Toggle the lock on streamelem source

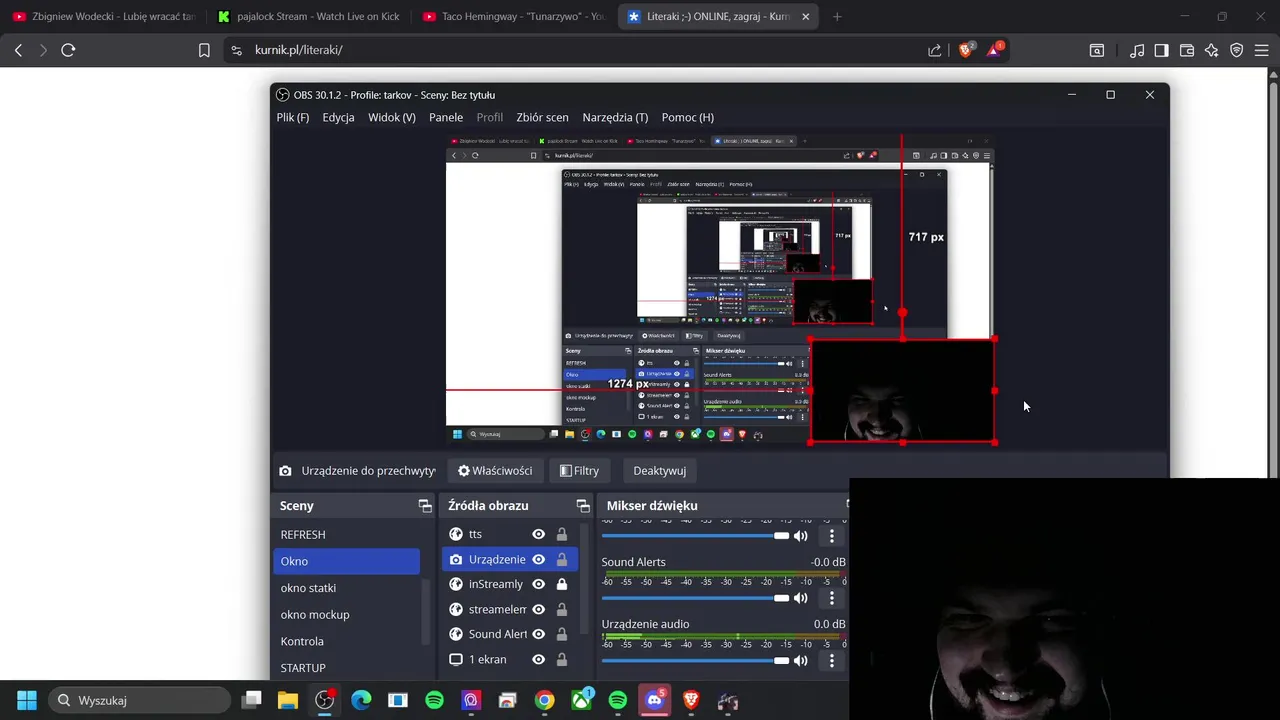click(x=562, y=609)
